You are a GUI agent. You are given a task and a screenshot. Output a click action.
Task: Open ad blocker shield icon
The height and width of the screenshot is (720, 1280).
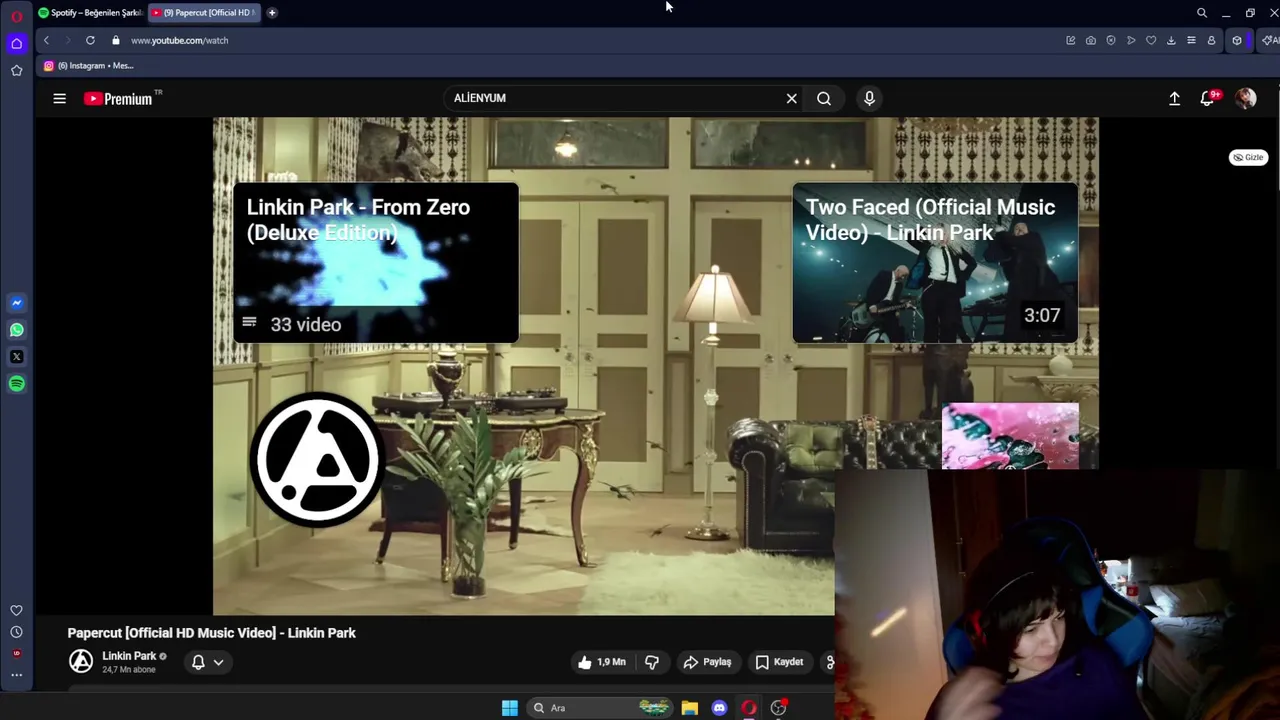coord(1110,40)
